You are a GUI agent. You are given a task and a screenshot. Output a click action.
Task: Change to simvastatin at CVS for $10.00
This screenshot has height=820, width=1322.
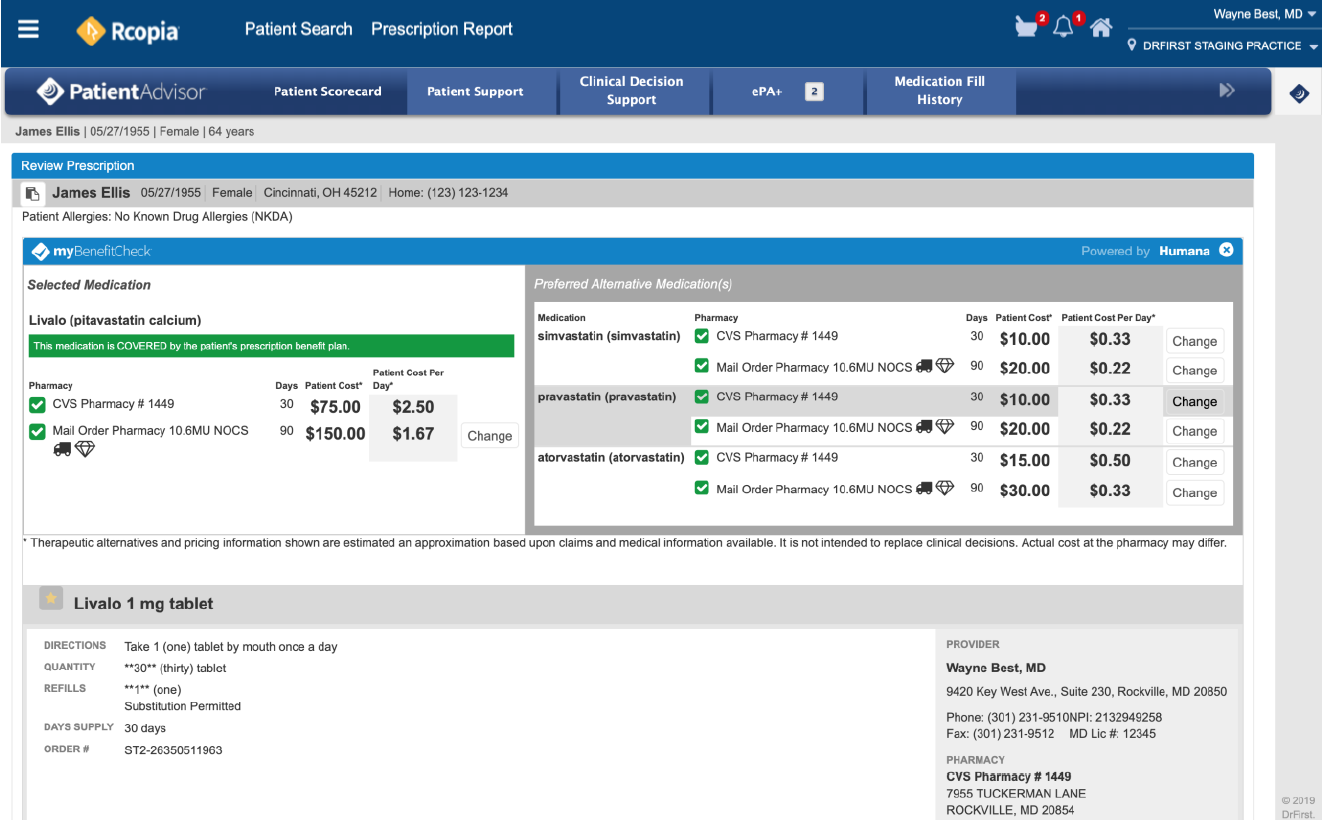pos(1195,341)
